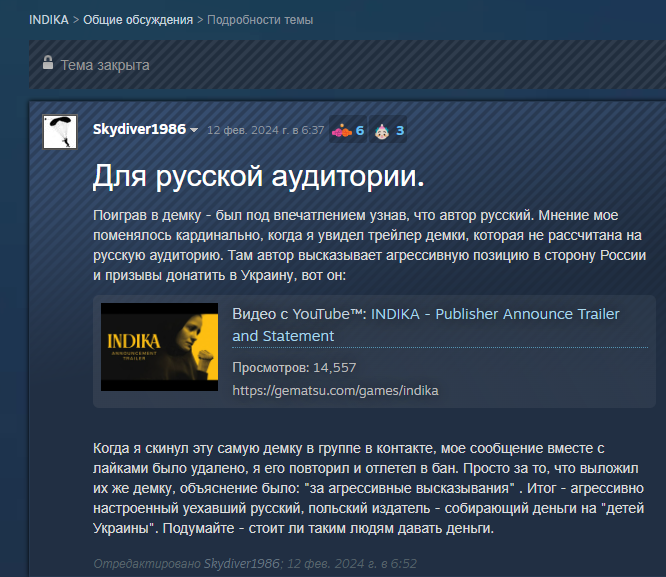
Task: Click the colorful fish award icon
Action: (x=342, y=131)
